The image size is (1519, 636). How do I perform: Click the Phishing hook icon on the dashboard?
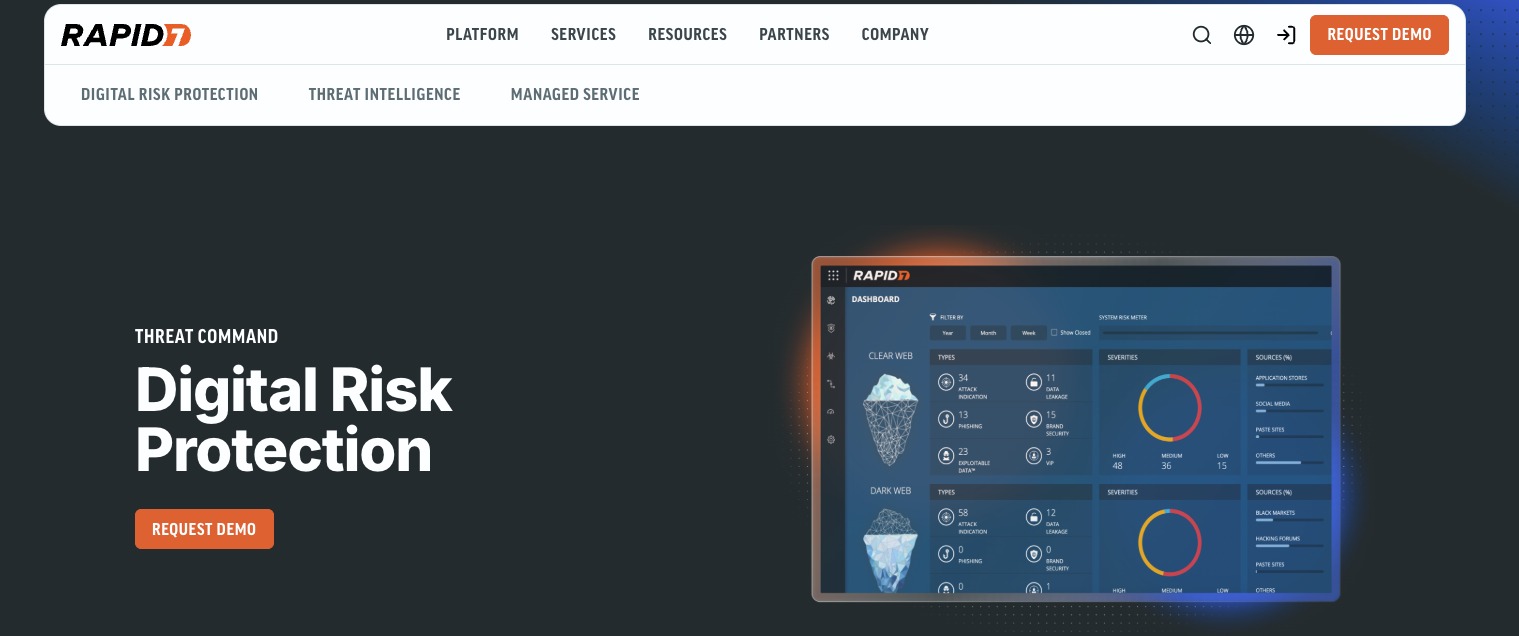[946, 418]
